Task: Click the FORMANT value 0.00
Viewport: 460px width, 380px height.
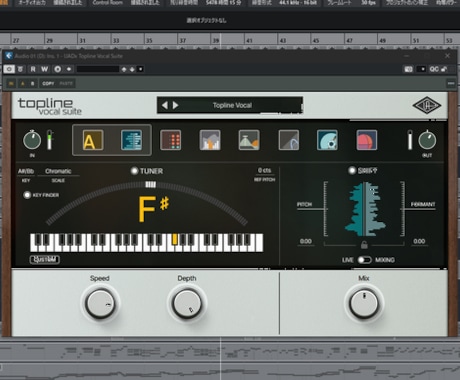Action: (419, 241)
